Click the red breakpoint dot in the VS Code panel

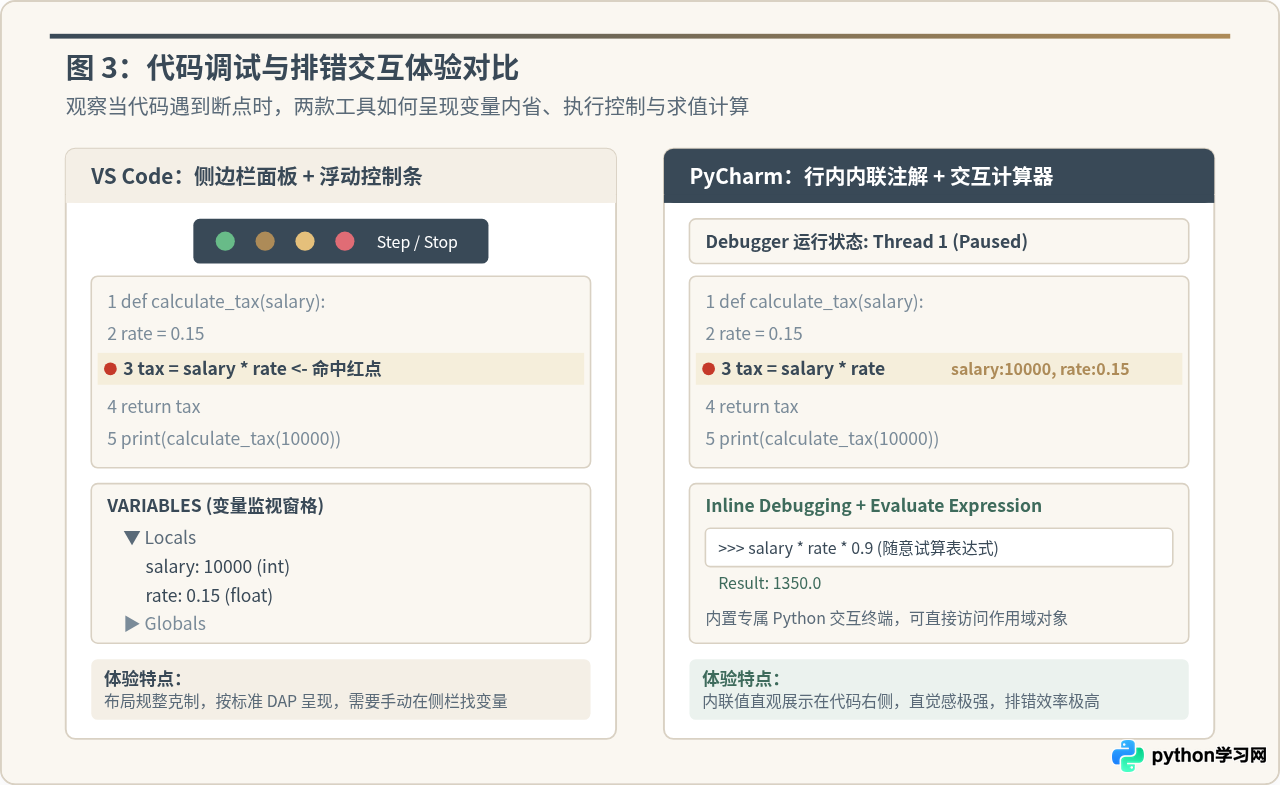(110, 369)
